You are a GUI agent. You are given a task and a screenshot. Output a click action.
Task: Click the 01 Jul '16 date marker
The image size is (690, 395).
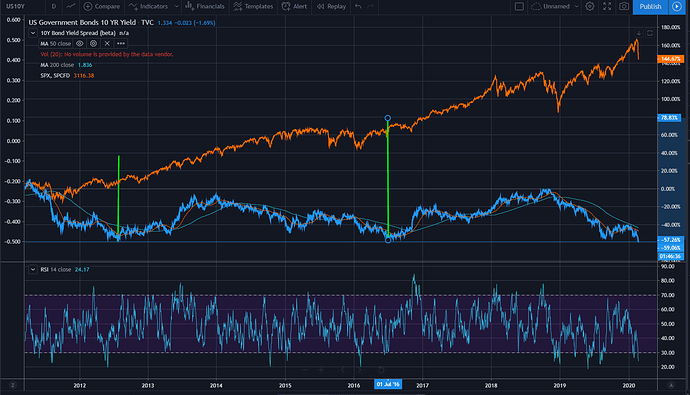[388, 384]
